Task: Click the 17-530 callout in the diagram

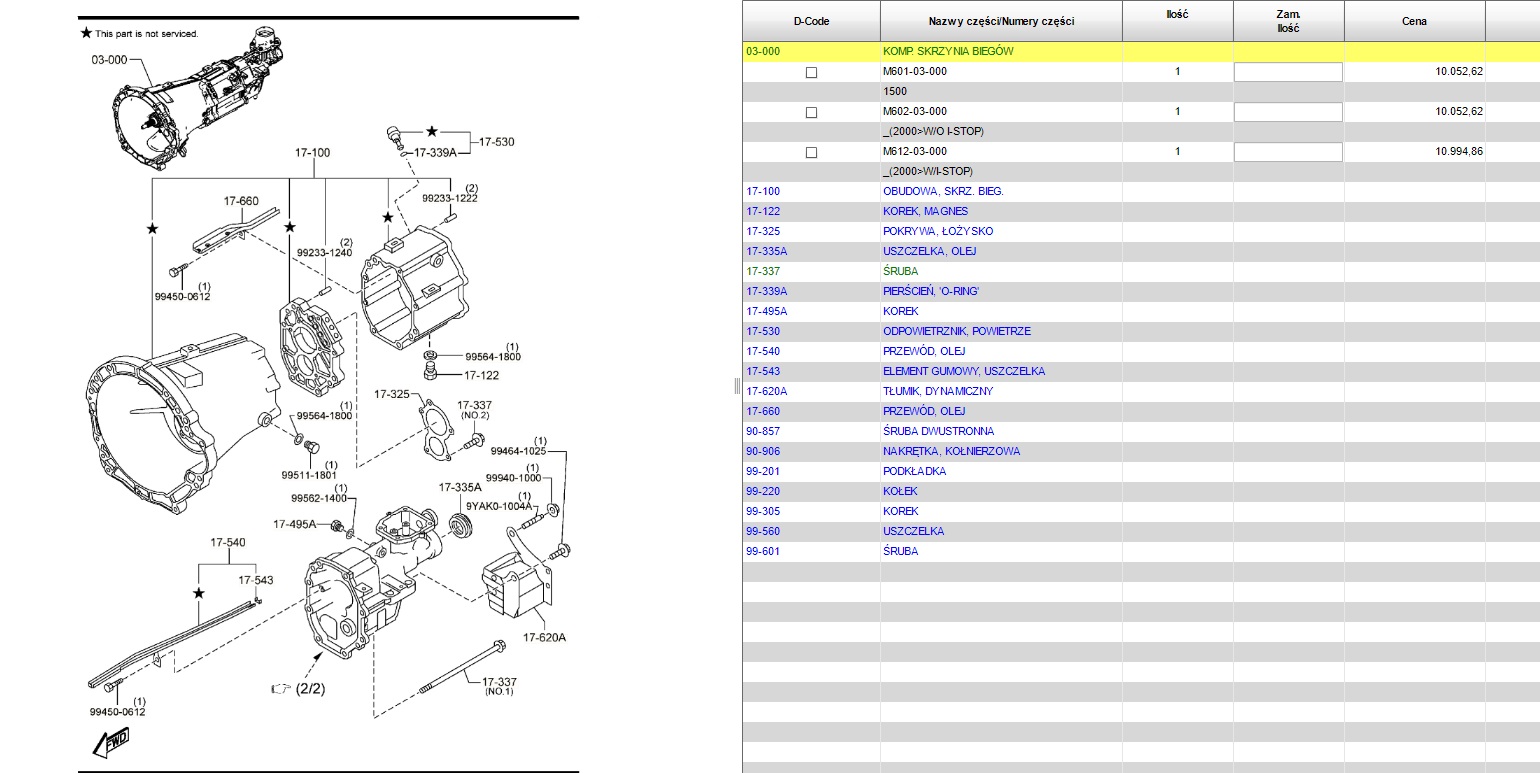Action: [x=496, y=142]
